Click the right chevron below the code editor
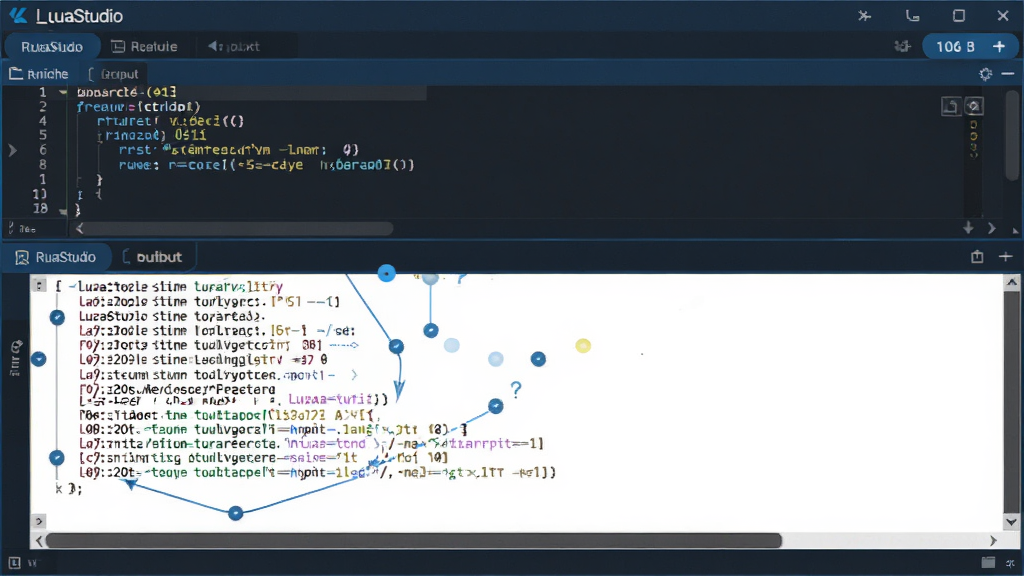 point(992,228)
